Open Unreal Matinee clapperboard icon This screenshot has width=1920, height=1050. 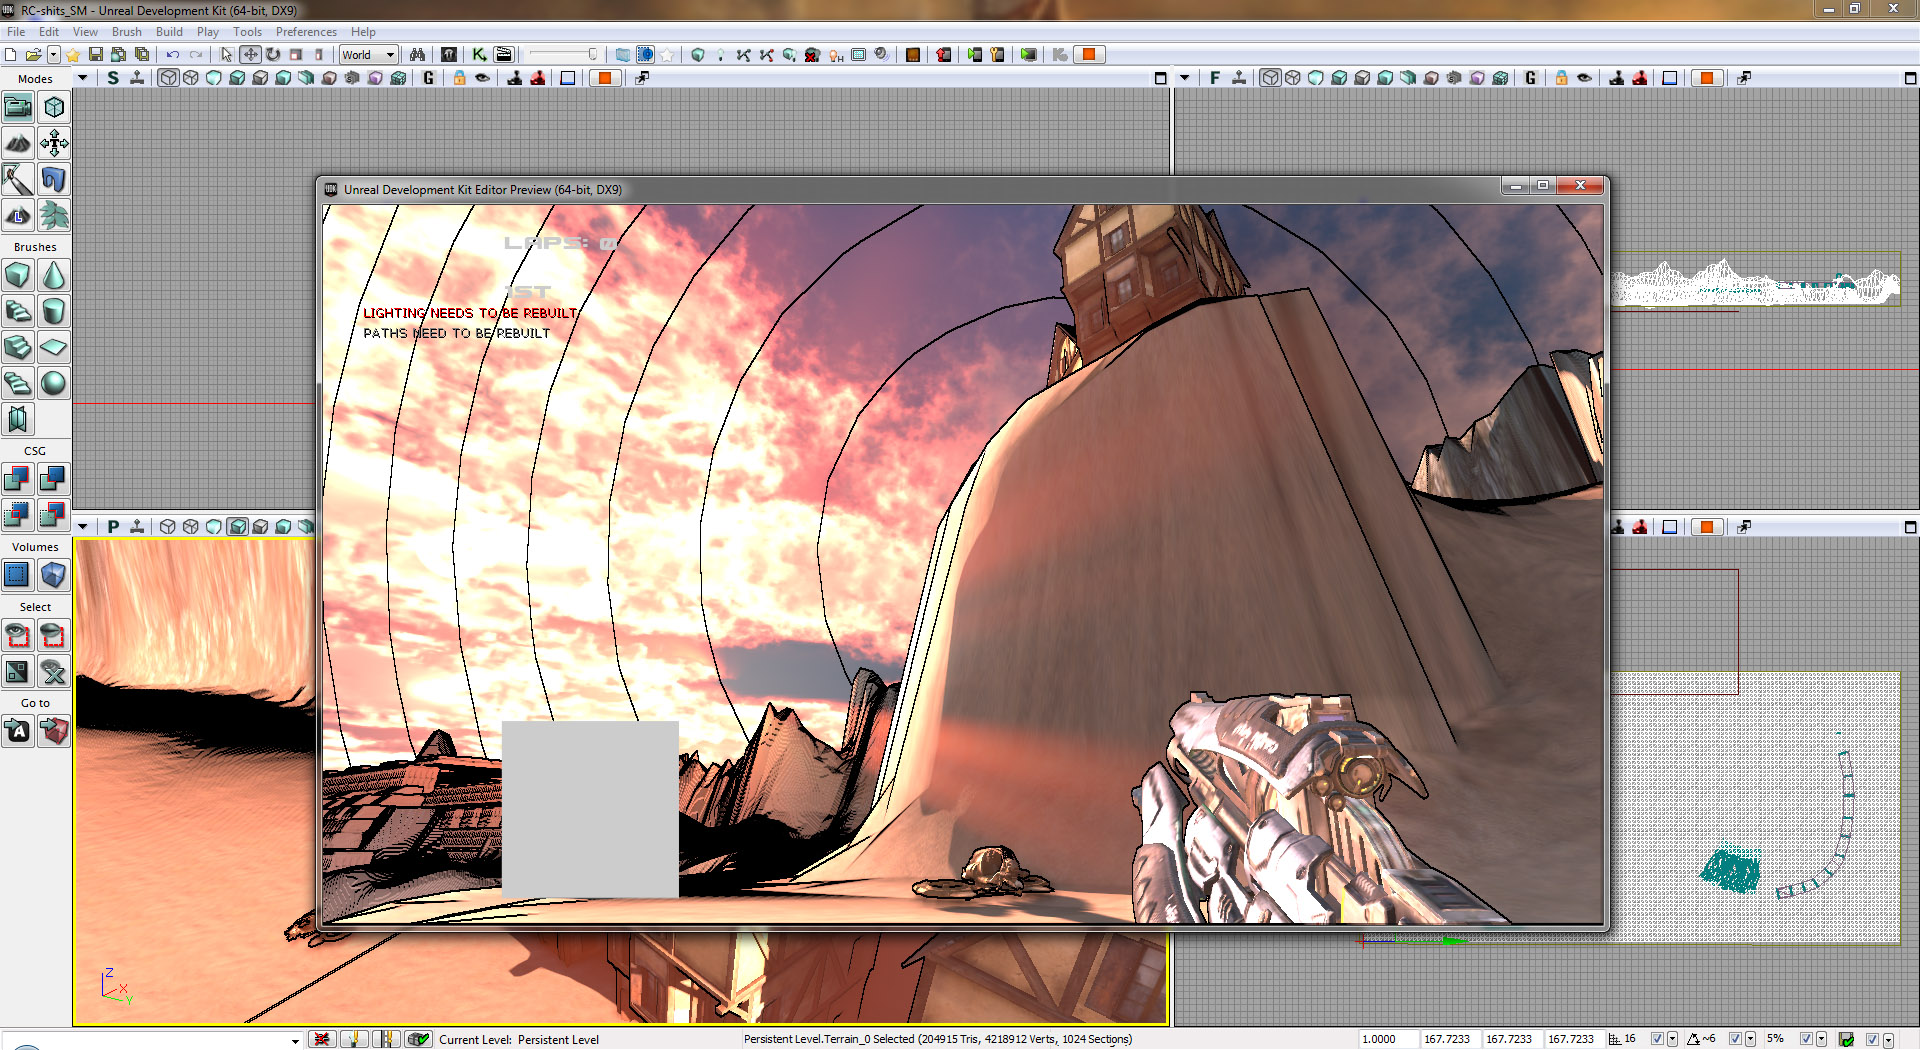point(503,54)
